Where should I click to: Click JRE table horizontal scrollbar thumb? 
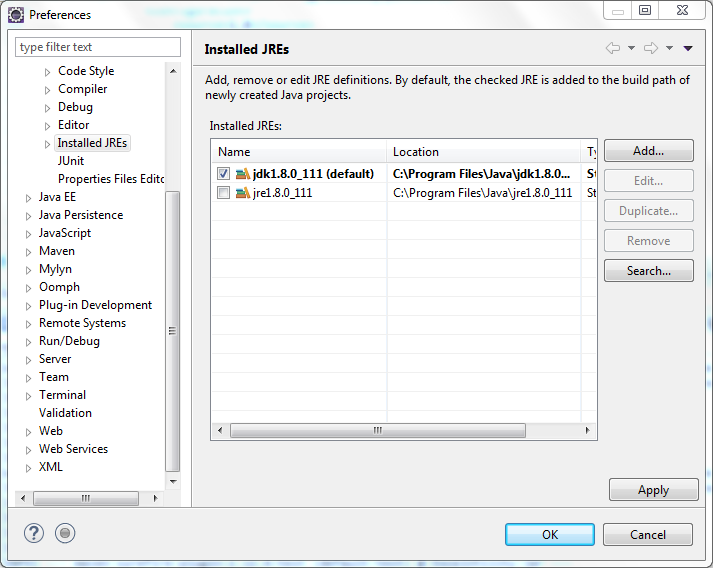click(378, 430)
